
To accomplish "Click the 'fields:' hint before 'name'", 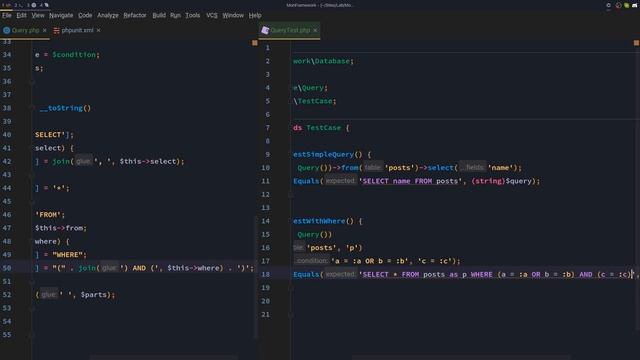I will coord(473,168).
